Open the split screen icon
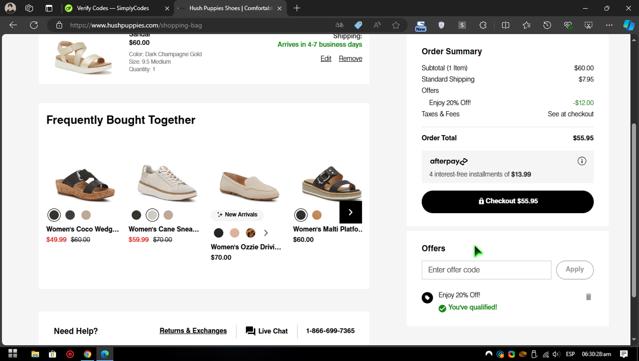This screenshot has width=639, height=361. 505,25
